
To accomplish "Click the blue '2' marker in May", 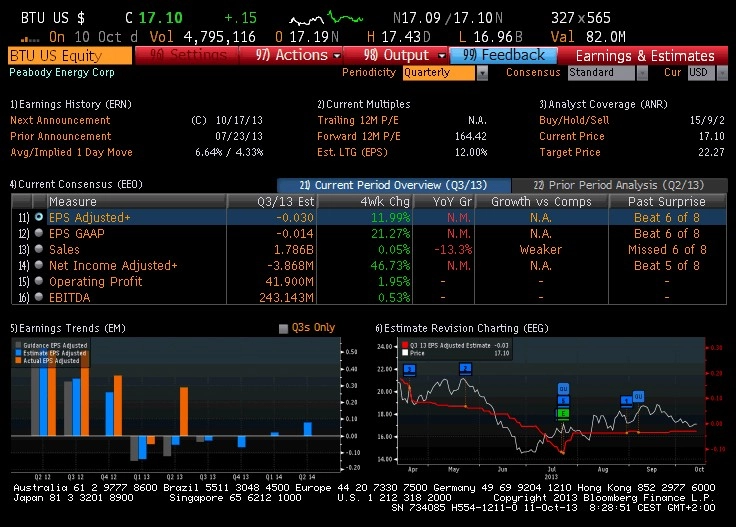I will (465, 368).
